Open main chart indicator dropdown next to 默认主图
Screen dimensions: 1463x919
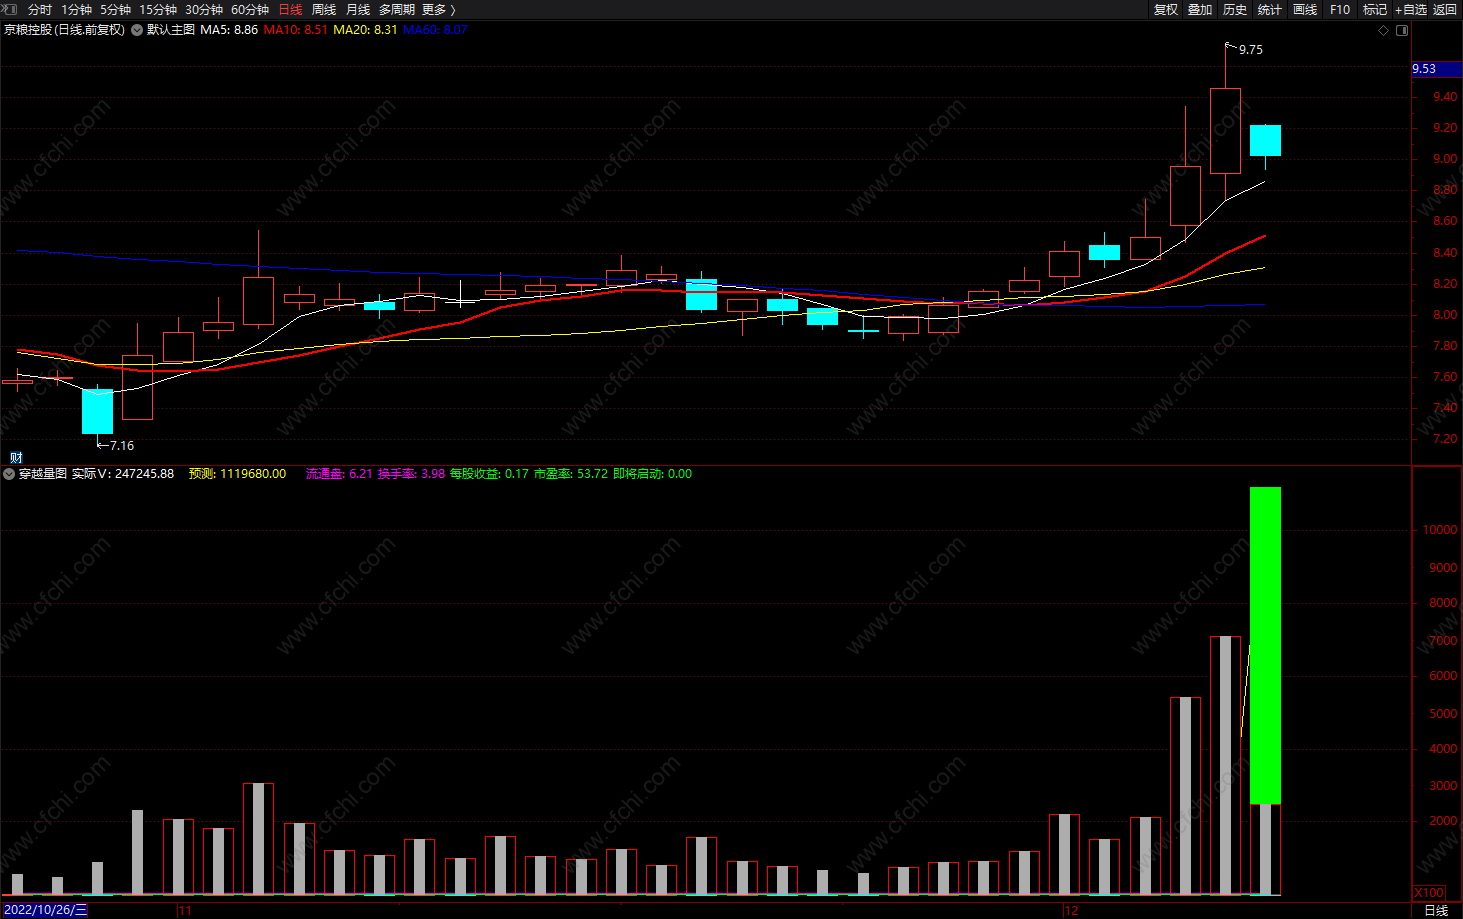pos(136,30)
